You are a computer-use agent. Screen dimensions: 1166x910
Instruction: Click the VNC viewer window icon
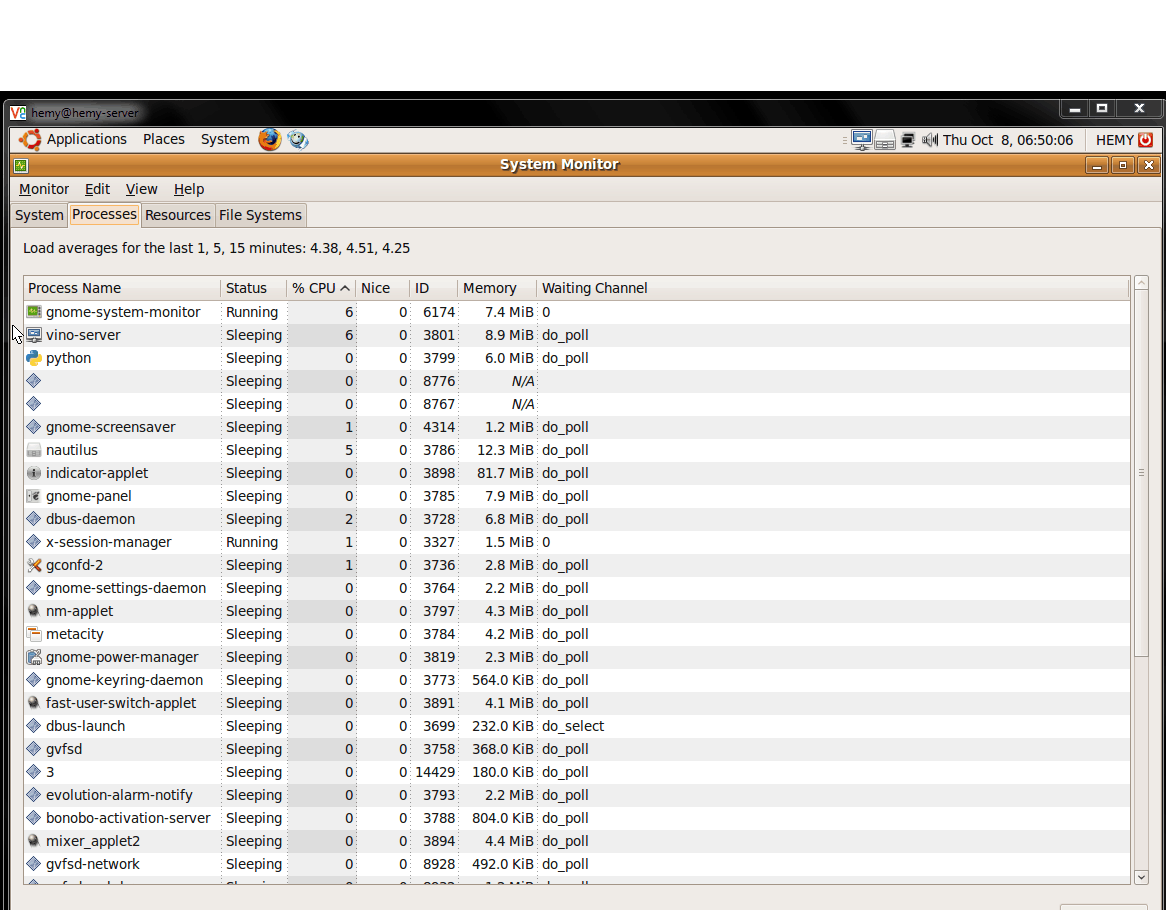(18, 113)
